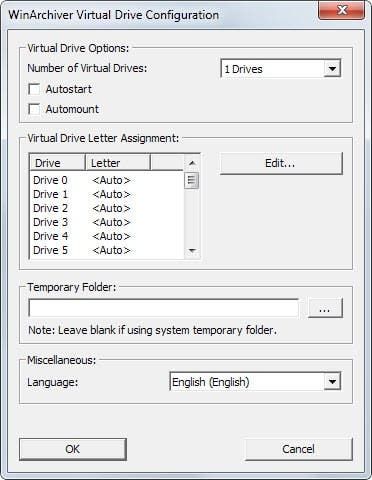Select Drive 1 row in list
This screenshot has height=480, width=372.
click(x=107, y=194)
